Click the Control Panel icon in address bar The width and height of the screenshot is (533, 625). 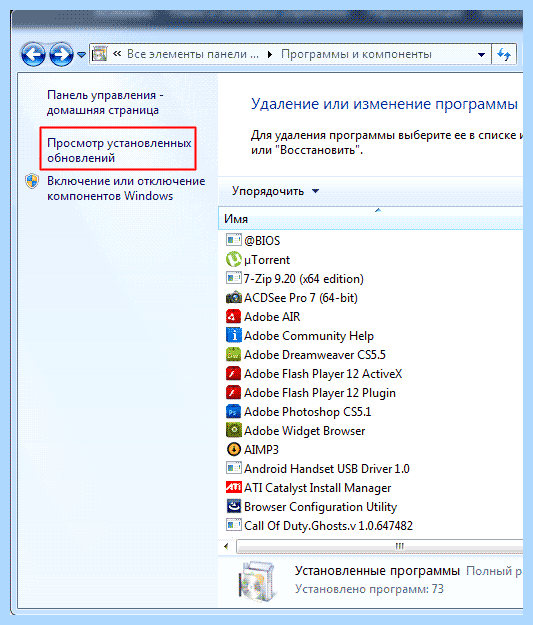100,54
